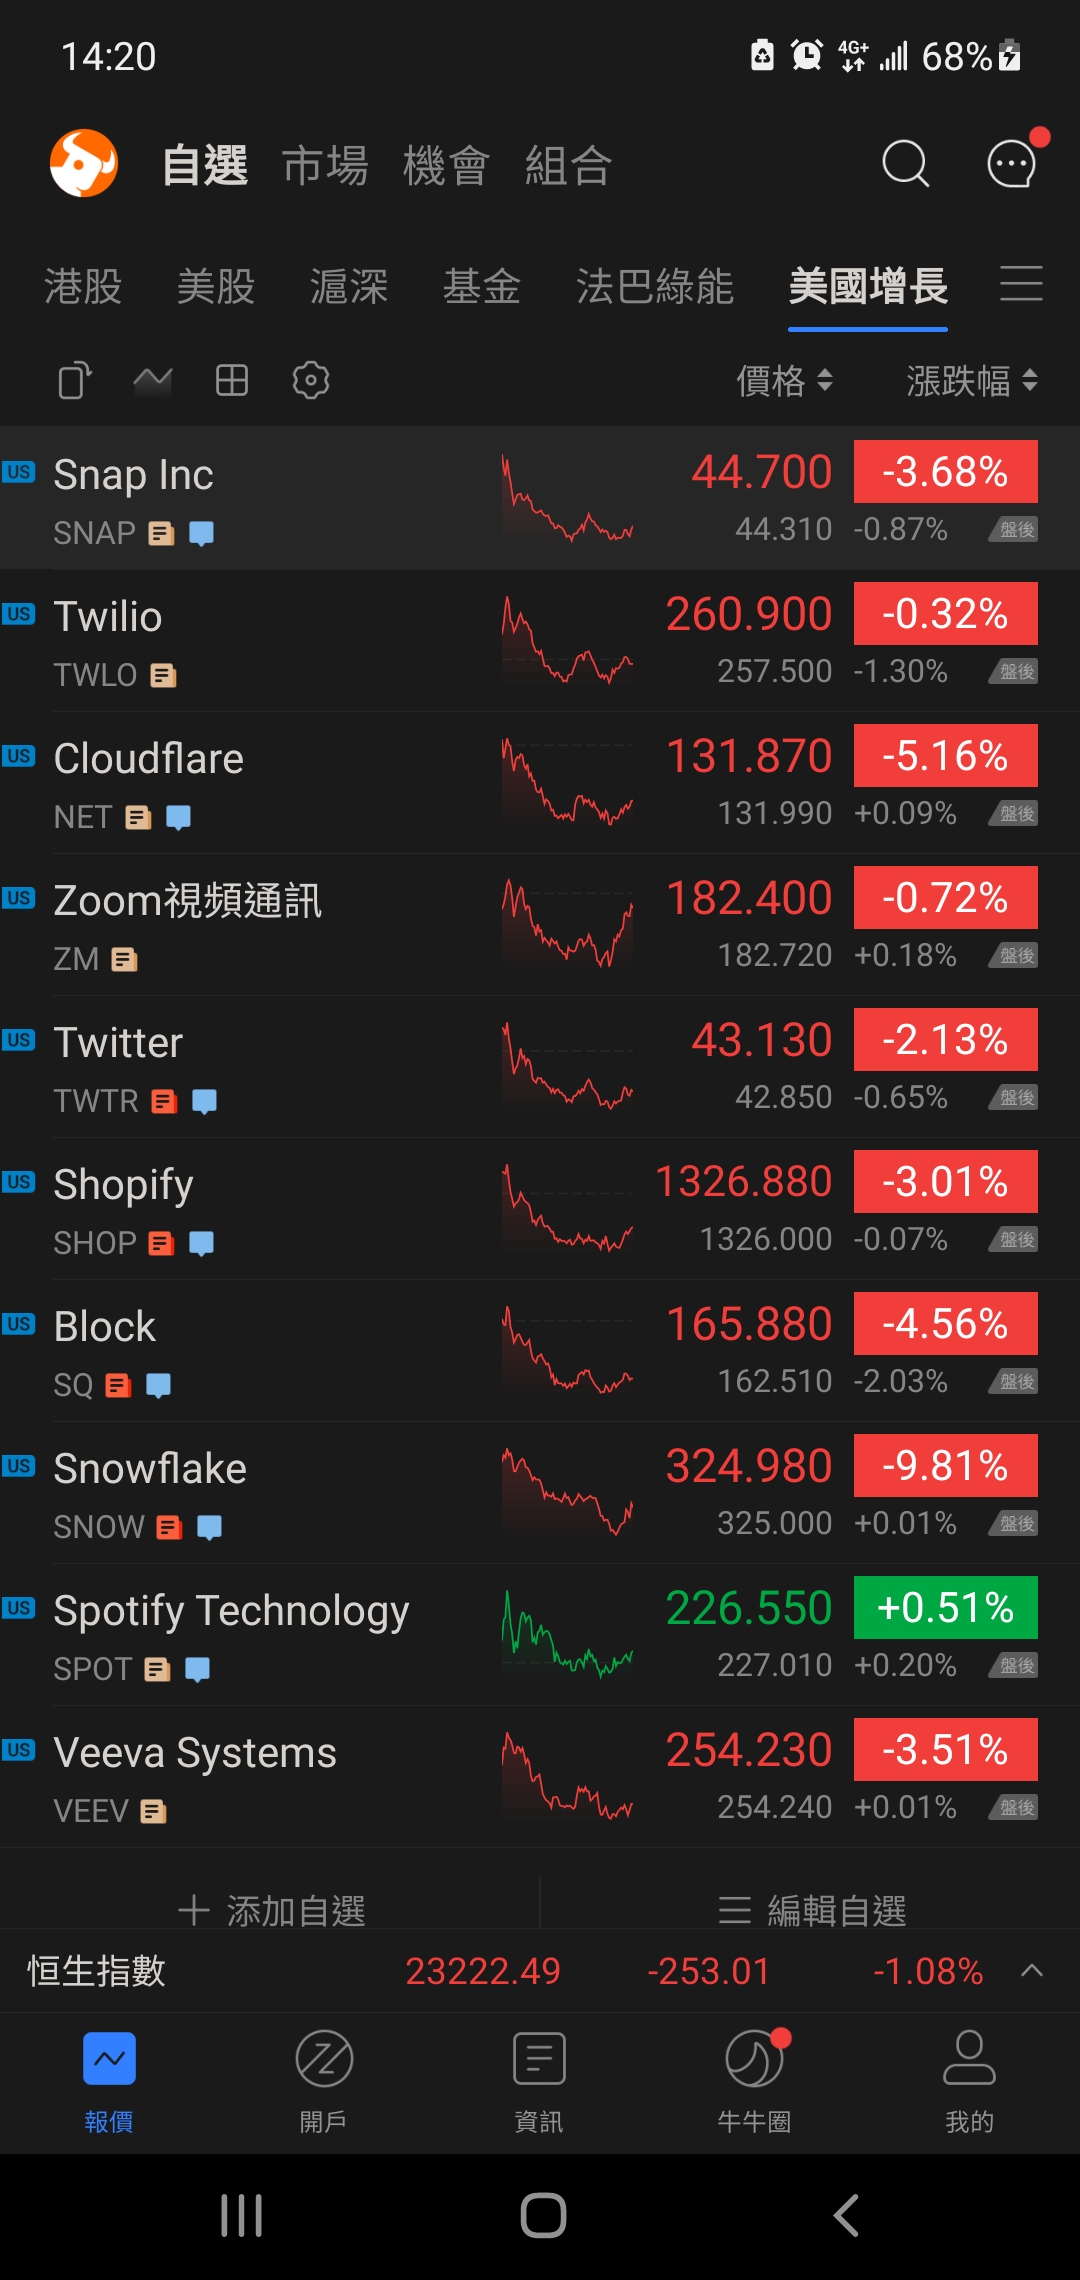
Task: Click Snowflake's -9.81% change badge
Action: coord(945,1466)
